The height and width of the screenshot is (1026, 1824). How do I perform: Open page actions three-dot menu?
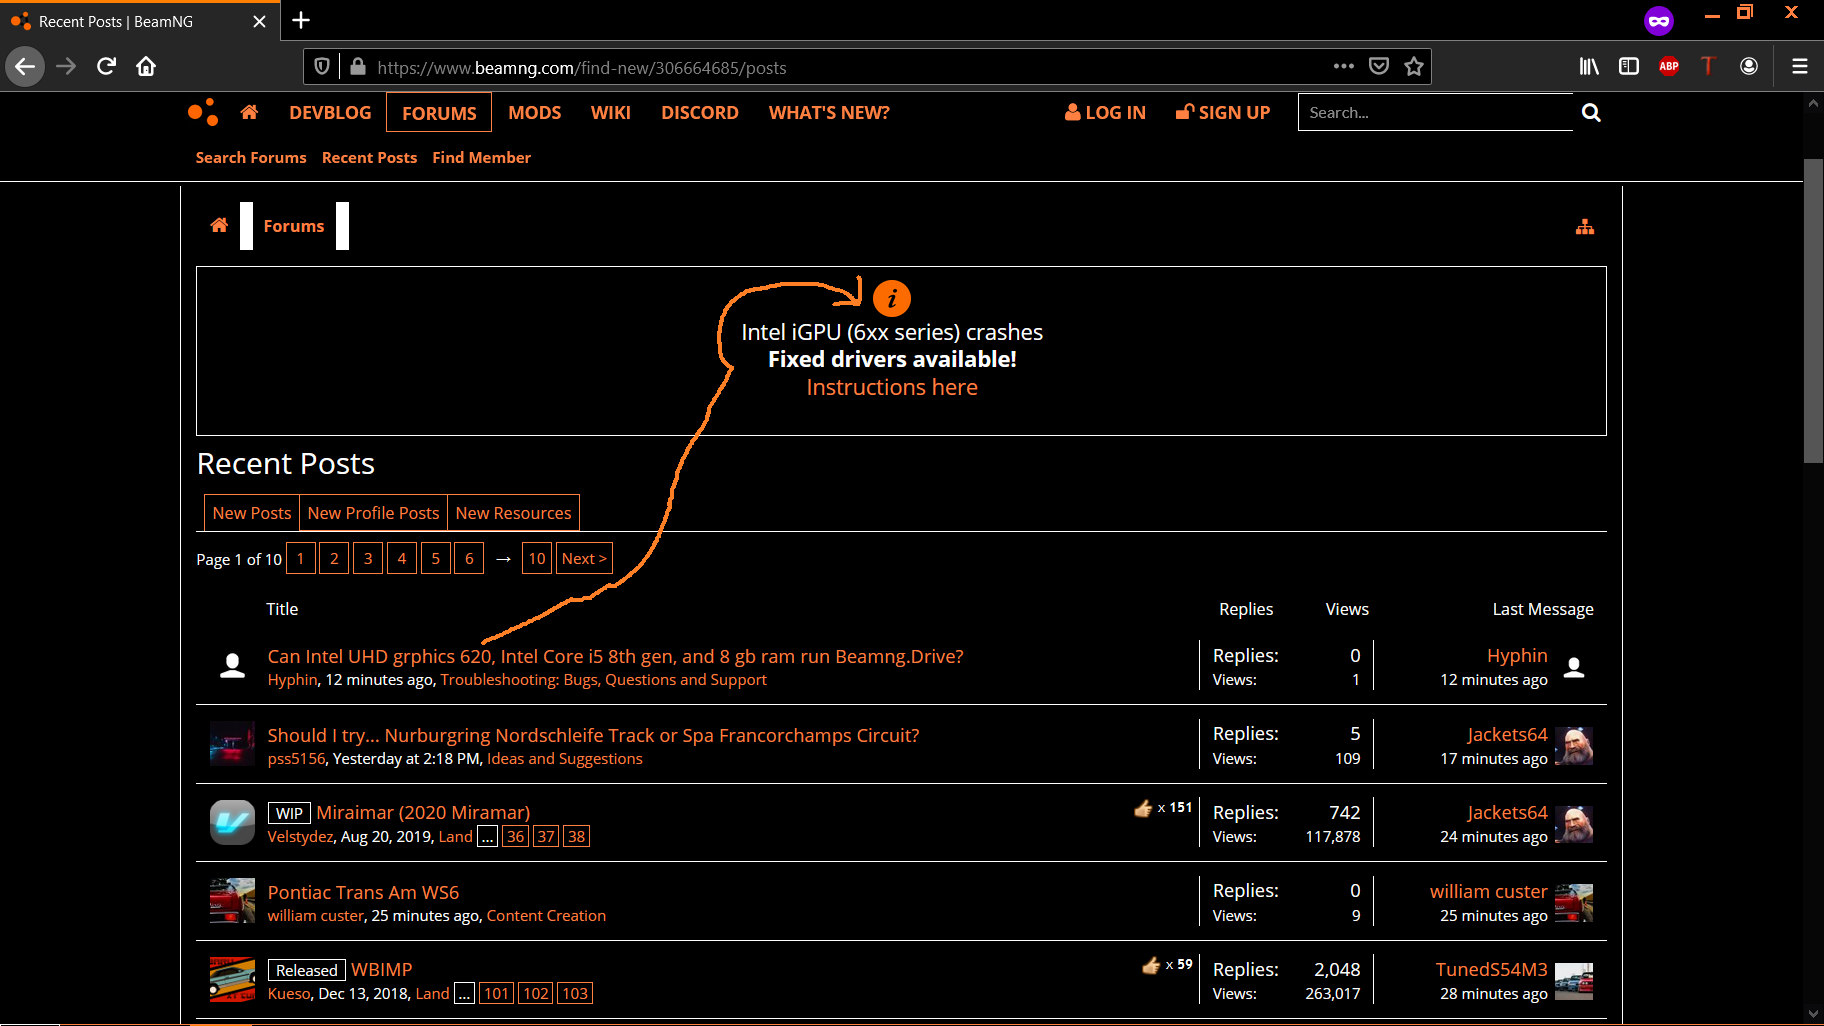[1344, 66]
